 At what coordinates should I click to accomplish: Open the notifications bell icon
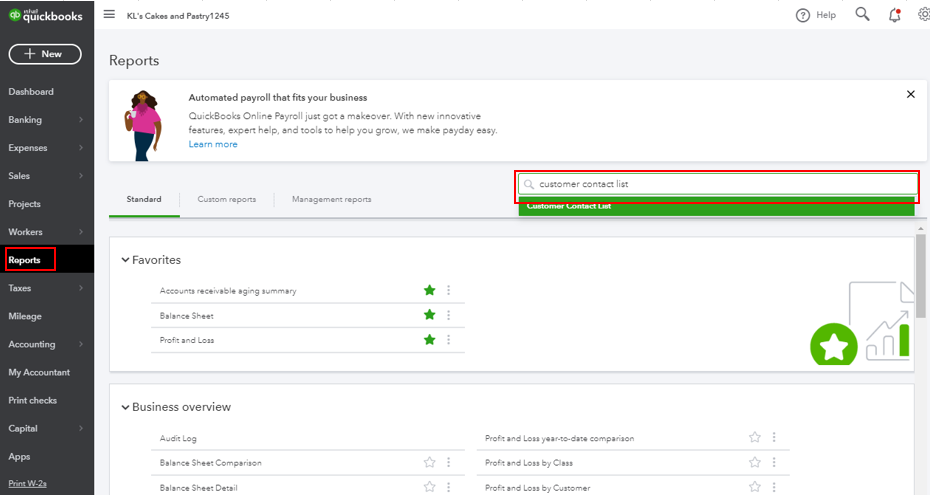894,15
